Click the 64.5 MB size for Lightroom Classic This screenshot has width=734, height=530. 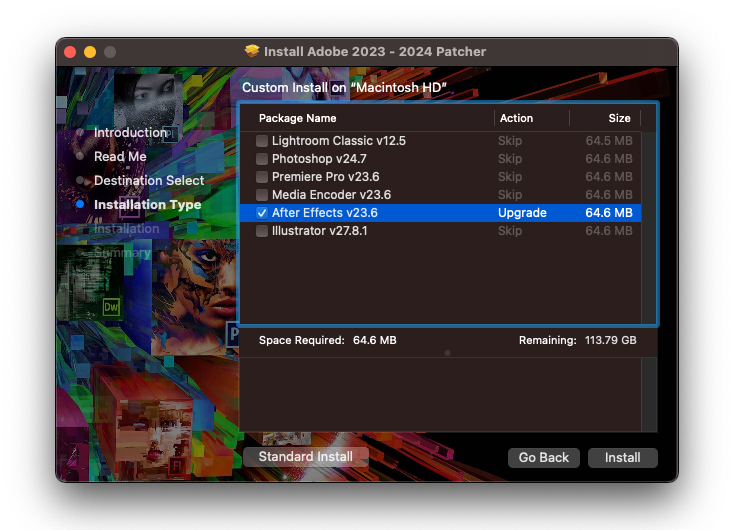(x=609, y=141)
